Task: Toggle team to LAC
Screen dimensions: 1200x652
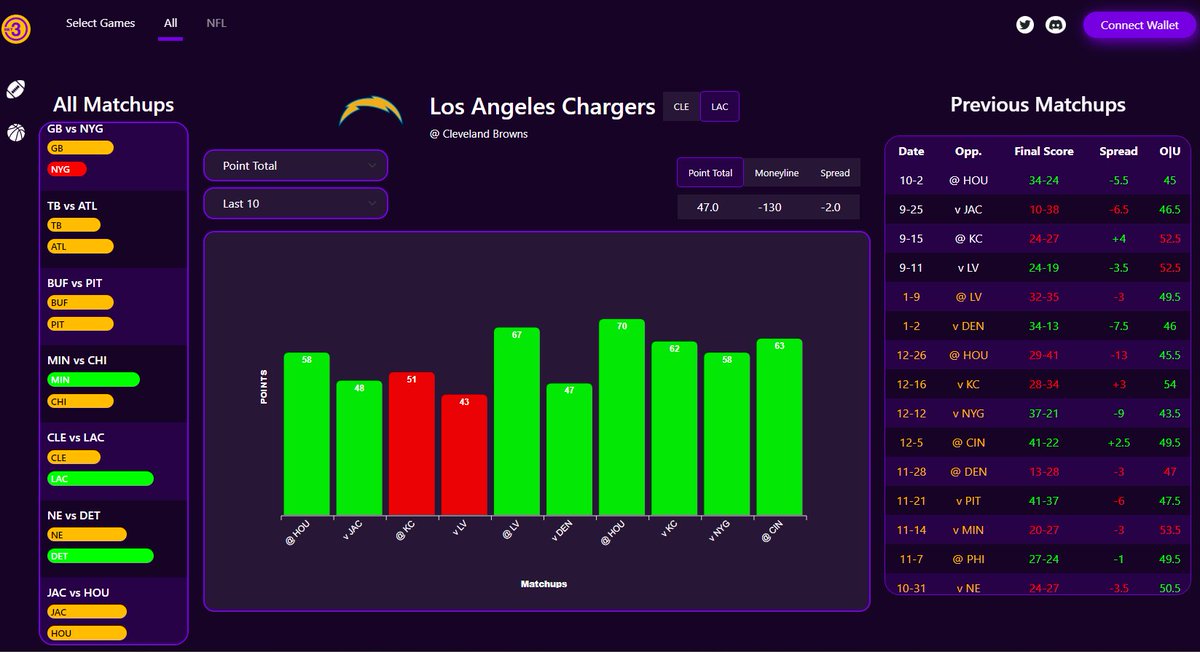Action: tap(720, 106)
